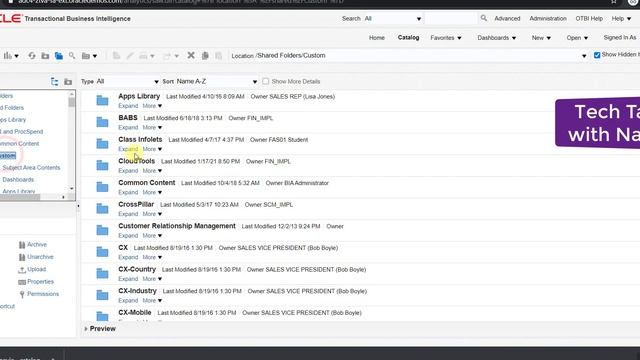Click the Copy icon in toolbar
The height and width of the screenshot is (360, 640).
(x=205, y=56)
